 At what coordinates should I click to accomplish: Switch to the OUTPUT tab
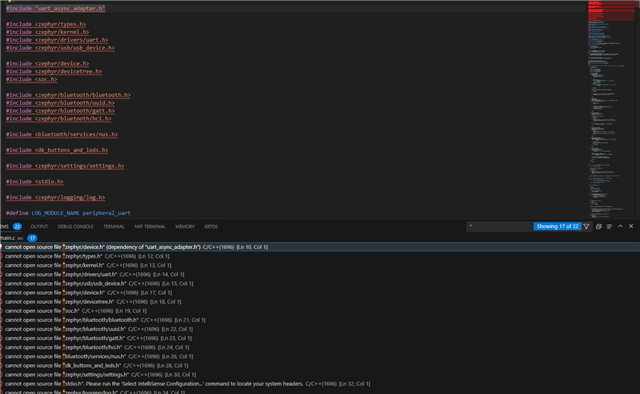point(39,227)
